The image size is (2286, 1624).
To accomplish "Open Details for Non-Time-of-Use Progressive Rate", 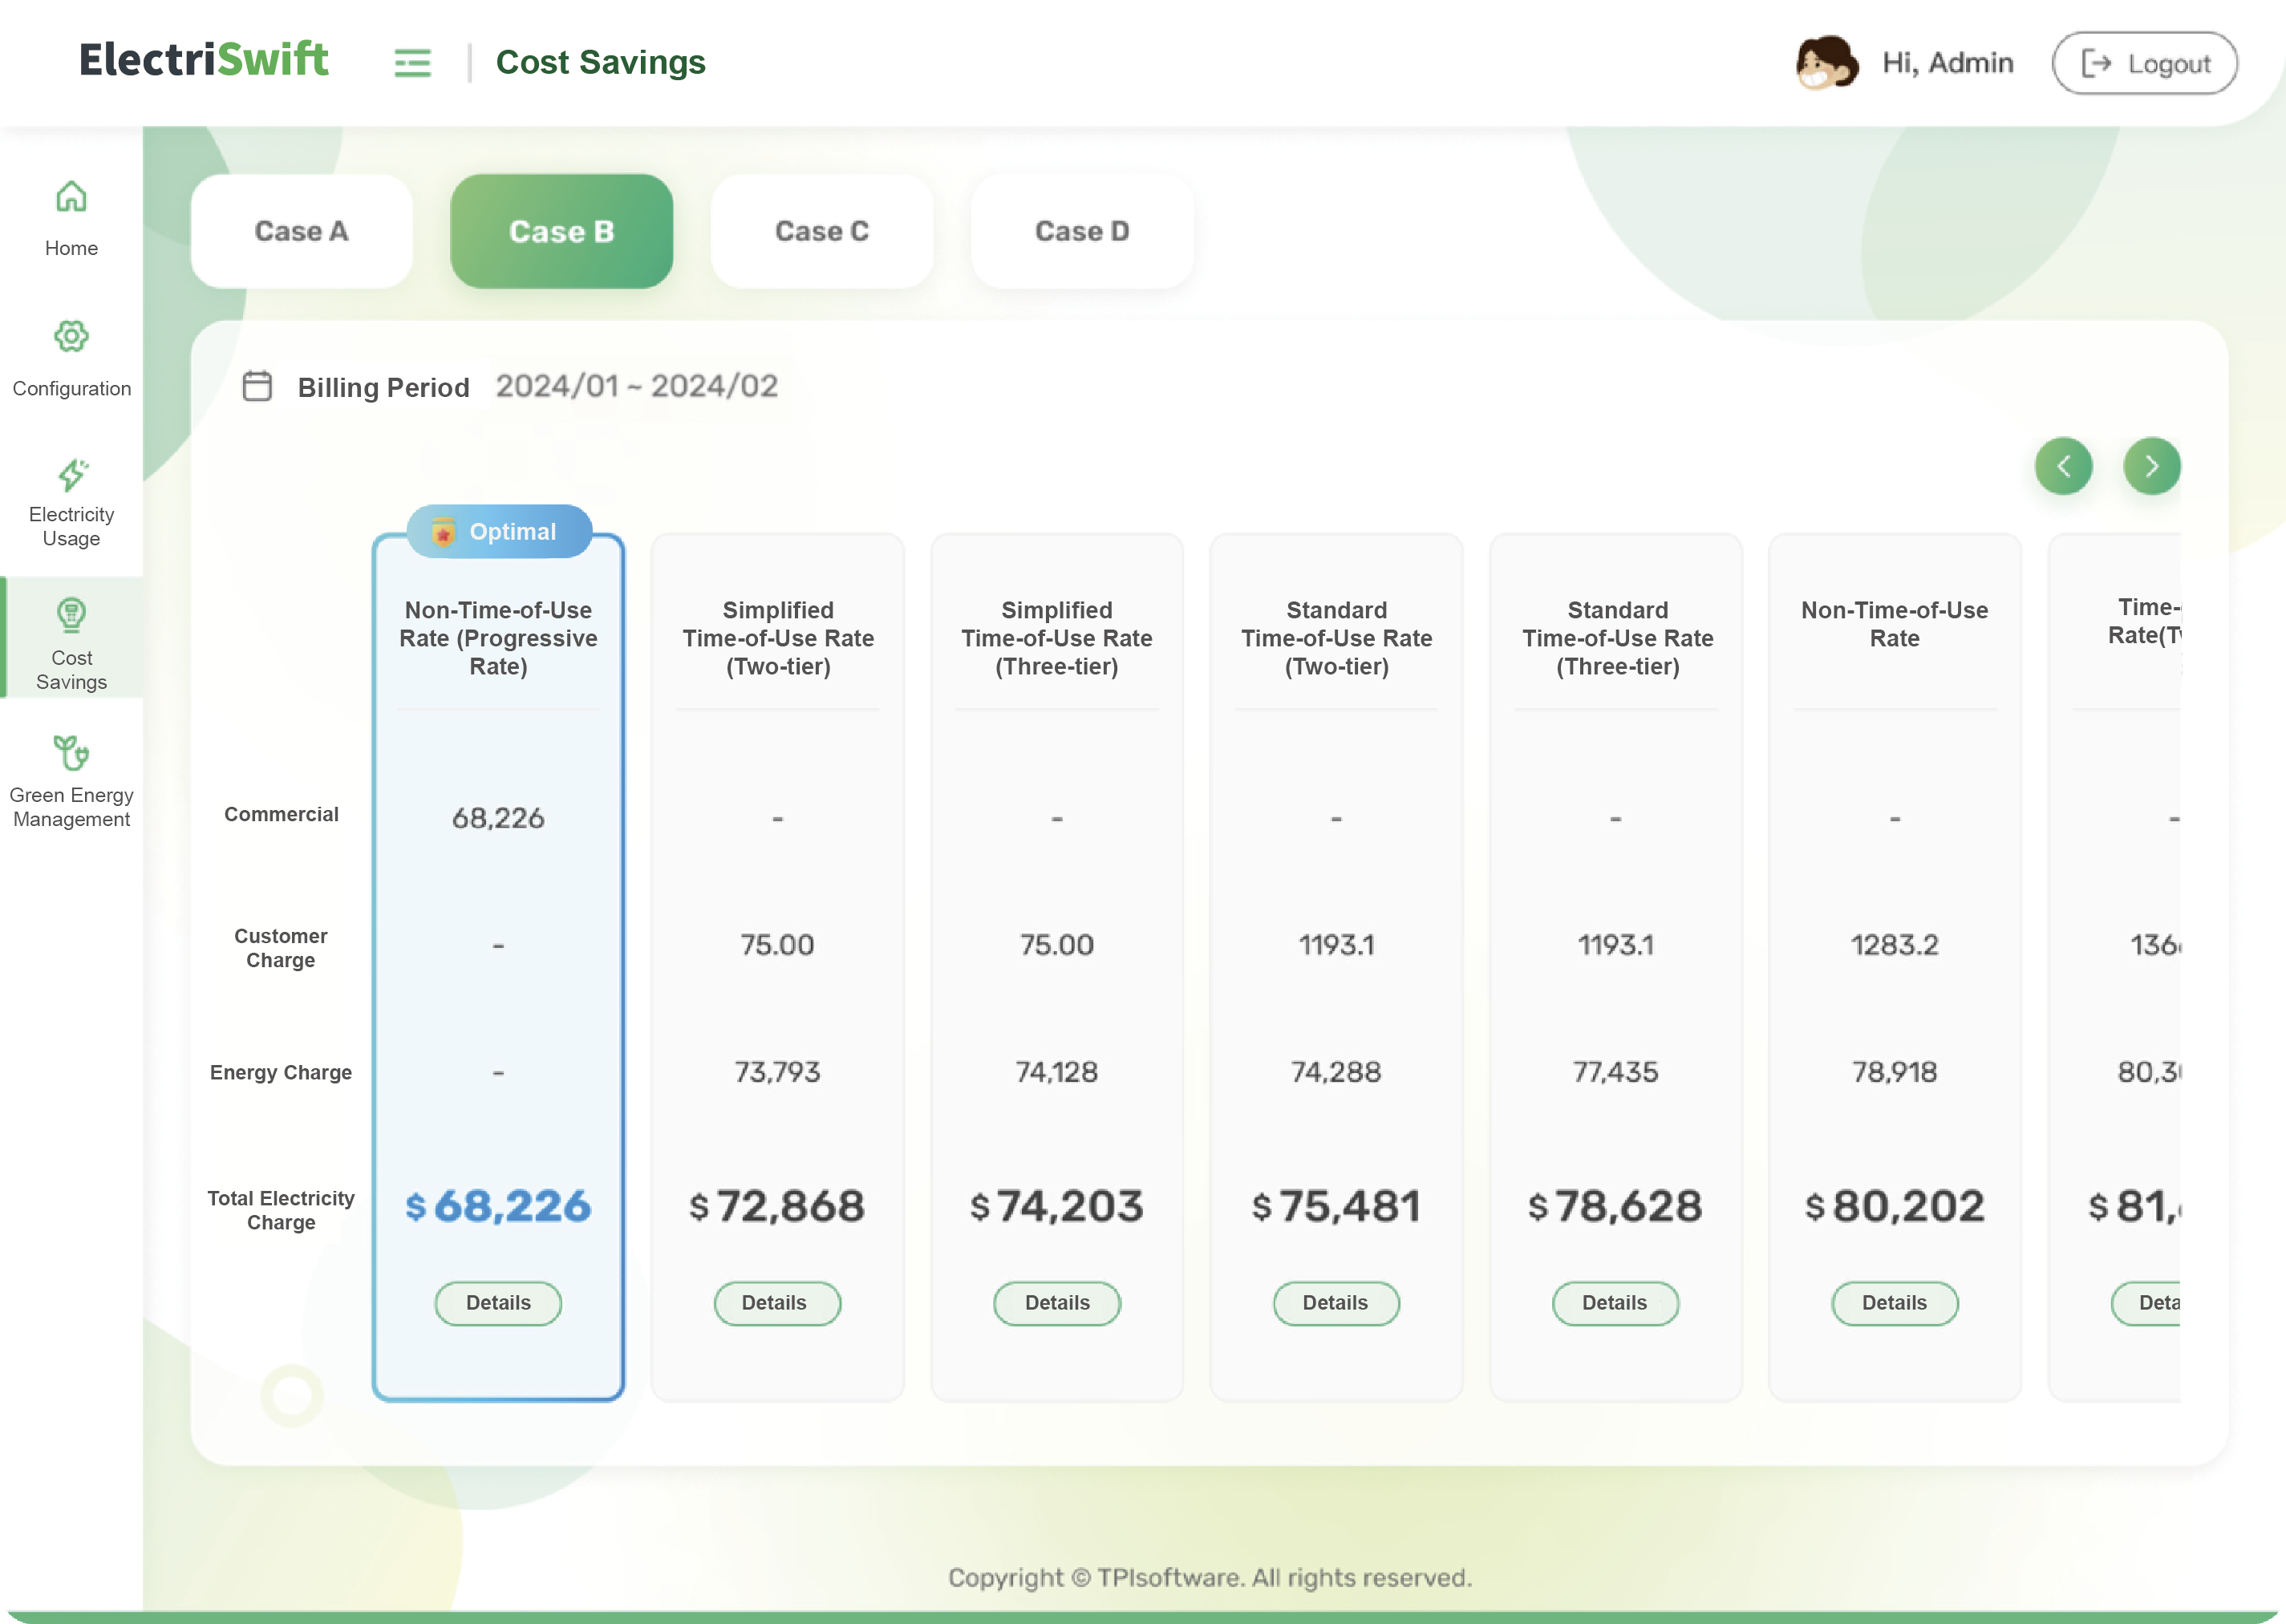I will pos(498,1303).
